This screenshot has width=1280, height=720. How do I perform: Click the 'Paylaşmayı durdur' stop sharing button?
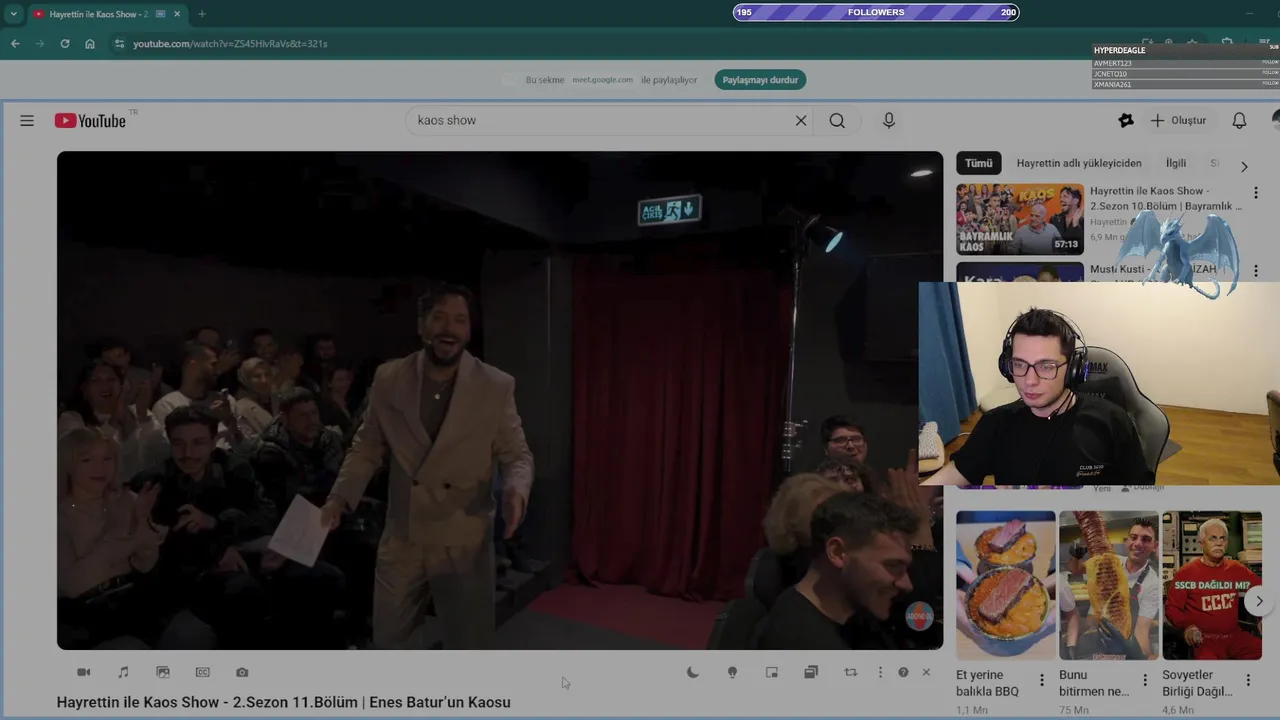tap(760, 80)
